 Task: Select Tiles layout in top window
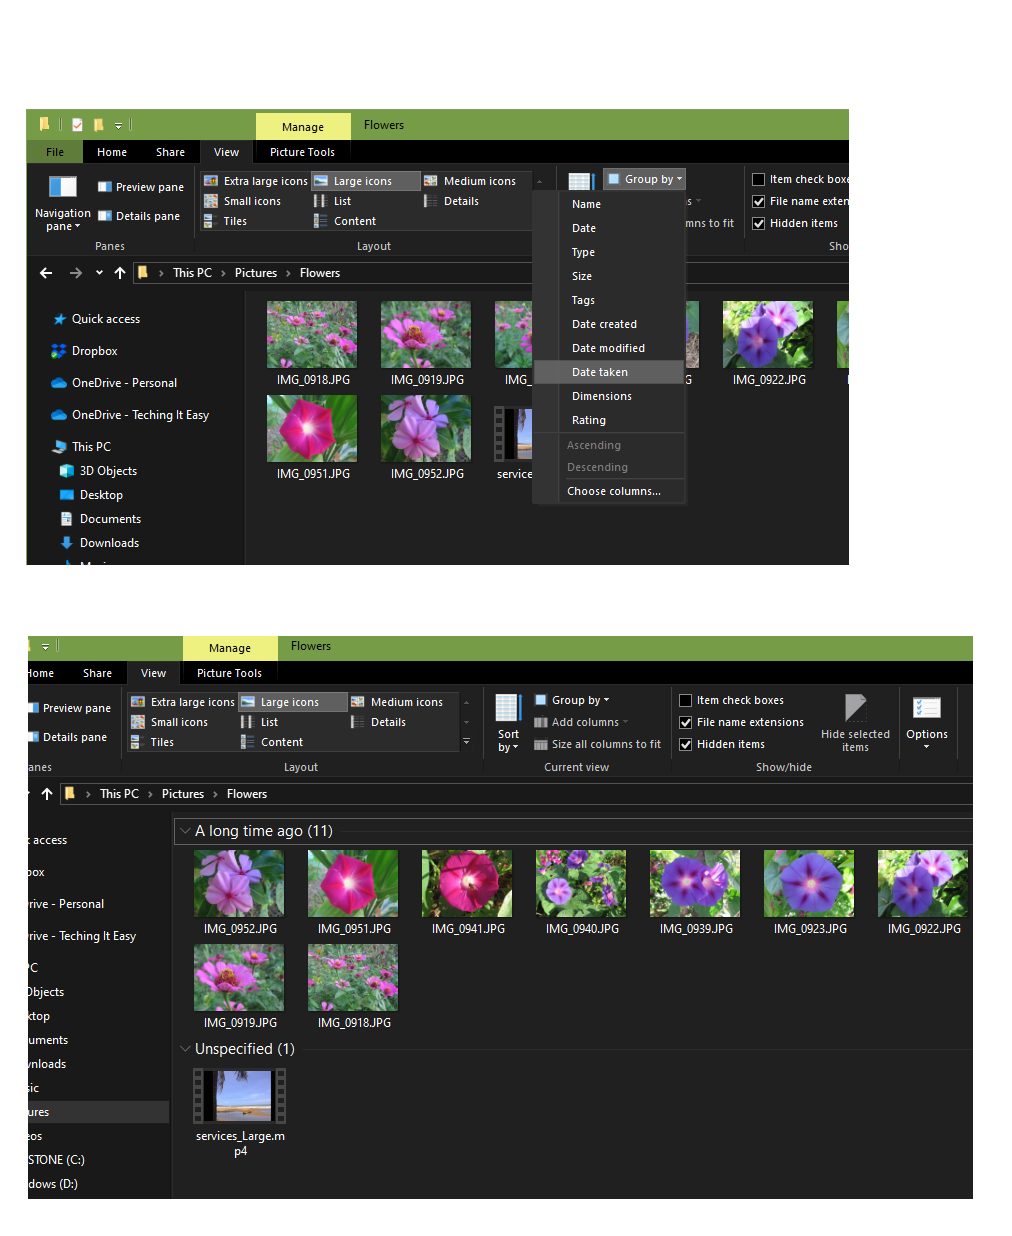point(226,221)
